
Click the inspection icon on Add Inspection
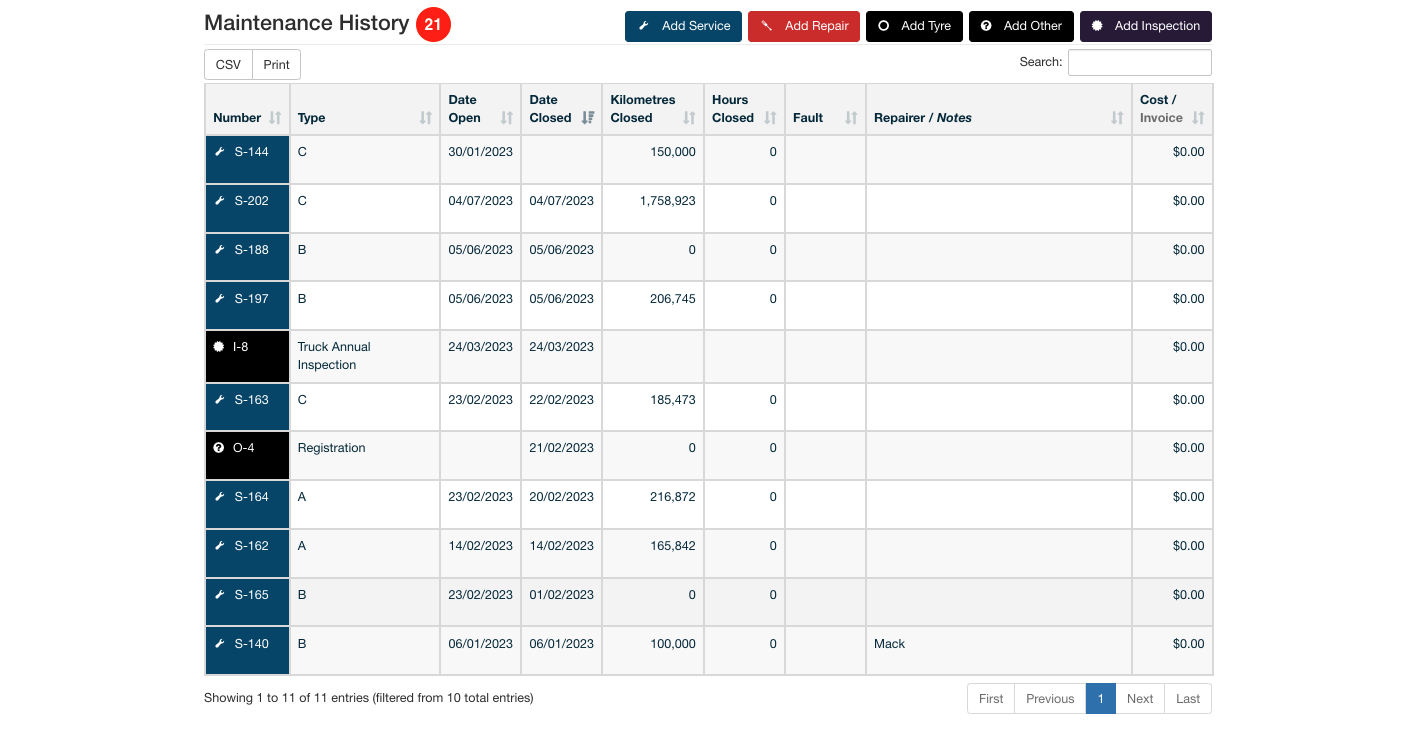point(1096,26)
